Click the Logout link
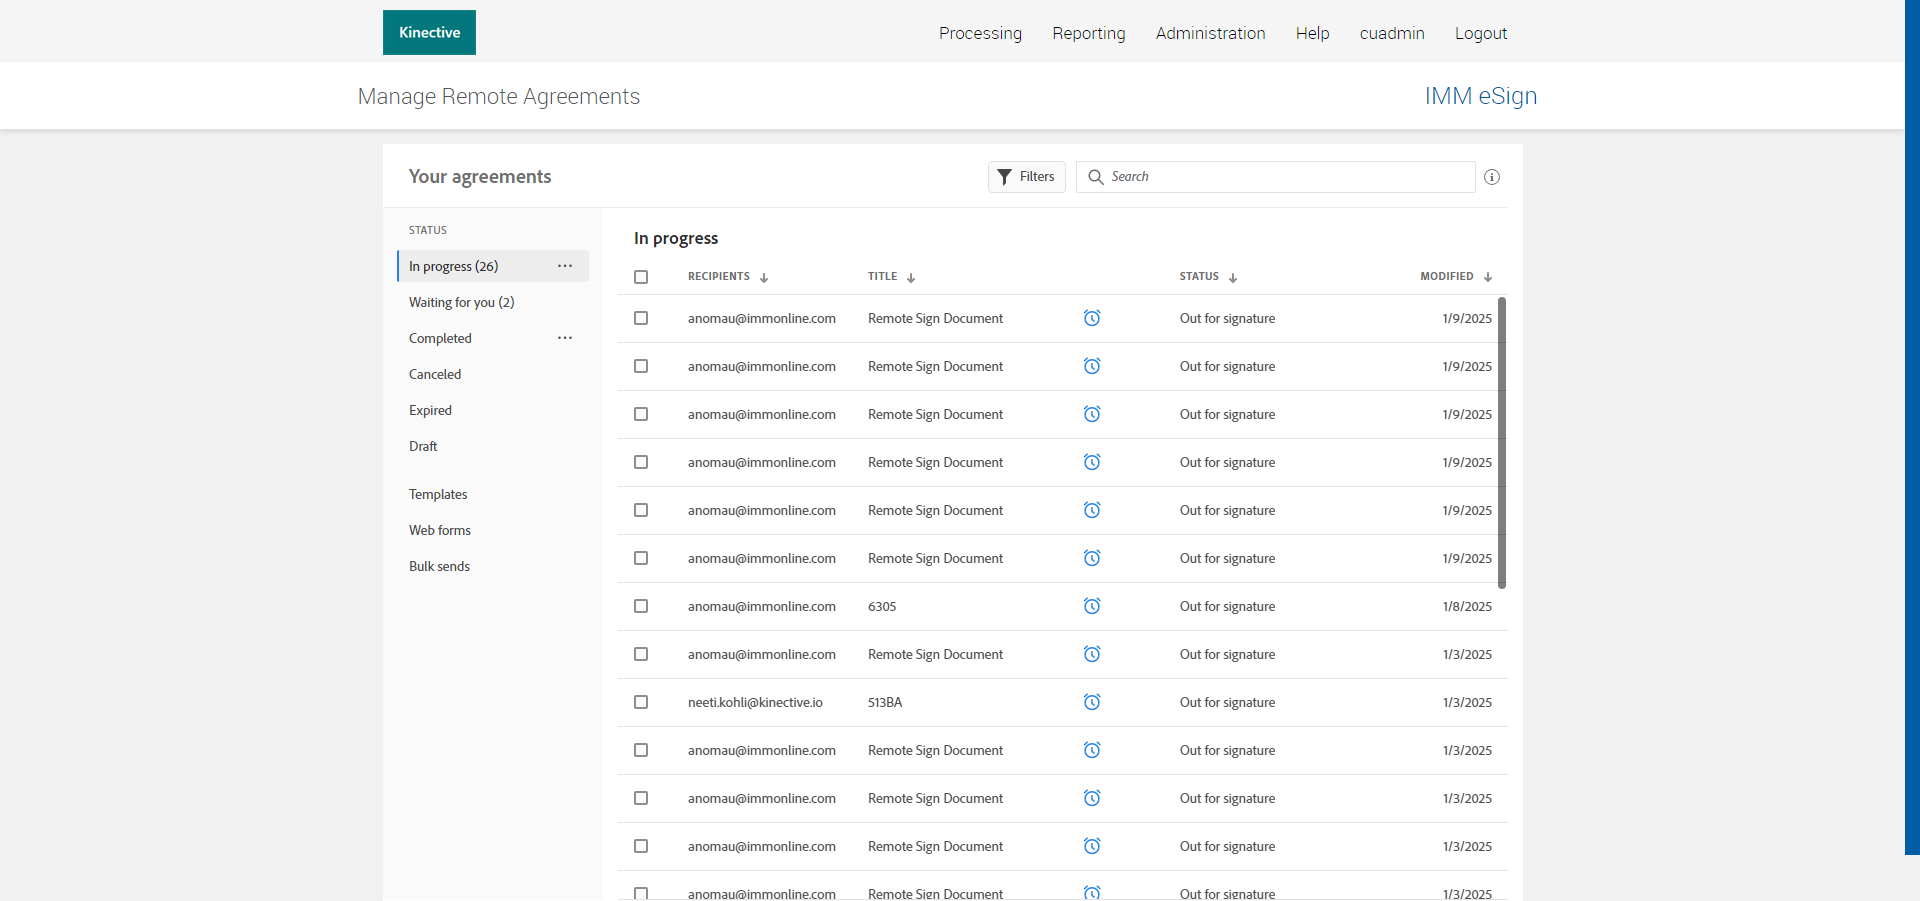The image size is (1920, 901). click(1480, 33)
